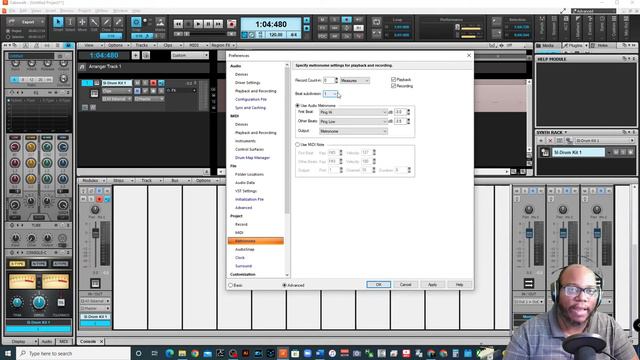
Task: Switch to Notes browser tab
Action: pyautogui.click(x=602, y=45)
